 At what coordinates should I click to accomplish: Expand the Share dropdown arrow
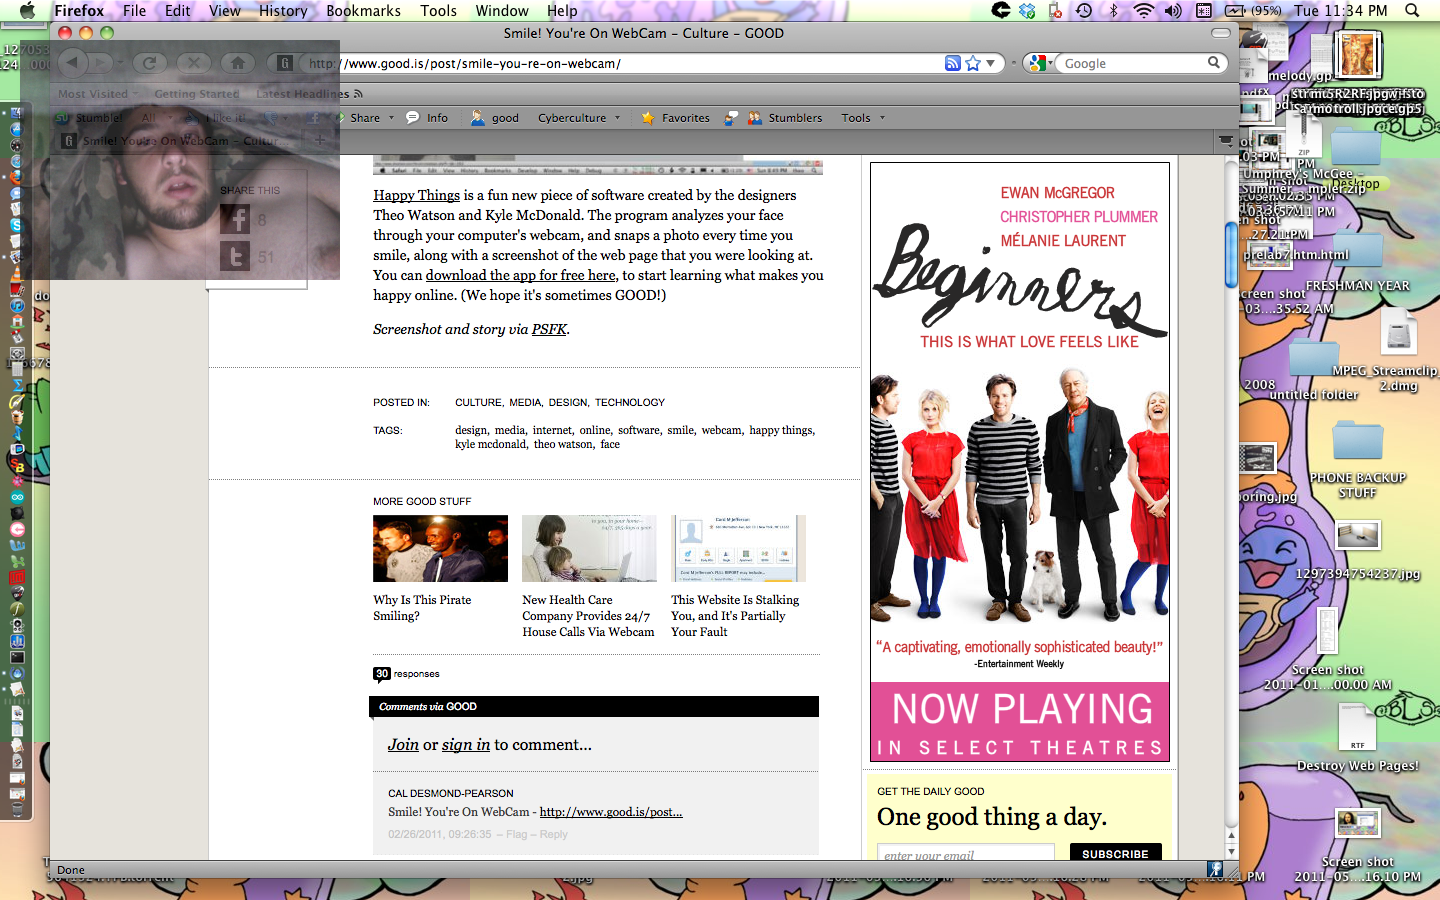click(391, 118)
